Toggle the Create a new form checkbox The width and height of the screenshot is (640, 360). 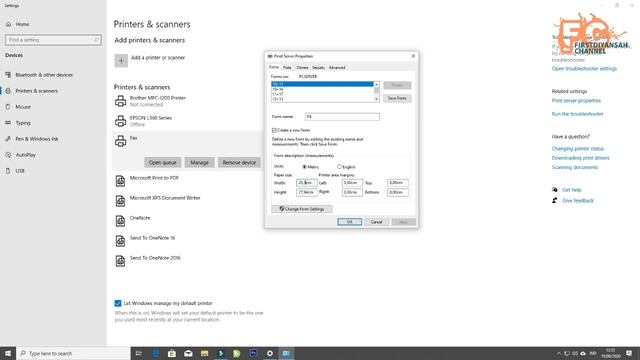[x=274, y=130]
